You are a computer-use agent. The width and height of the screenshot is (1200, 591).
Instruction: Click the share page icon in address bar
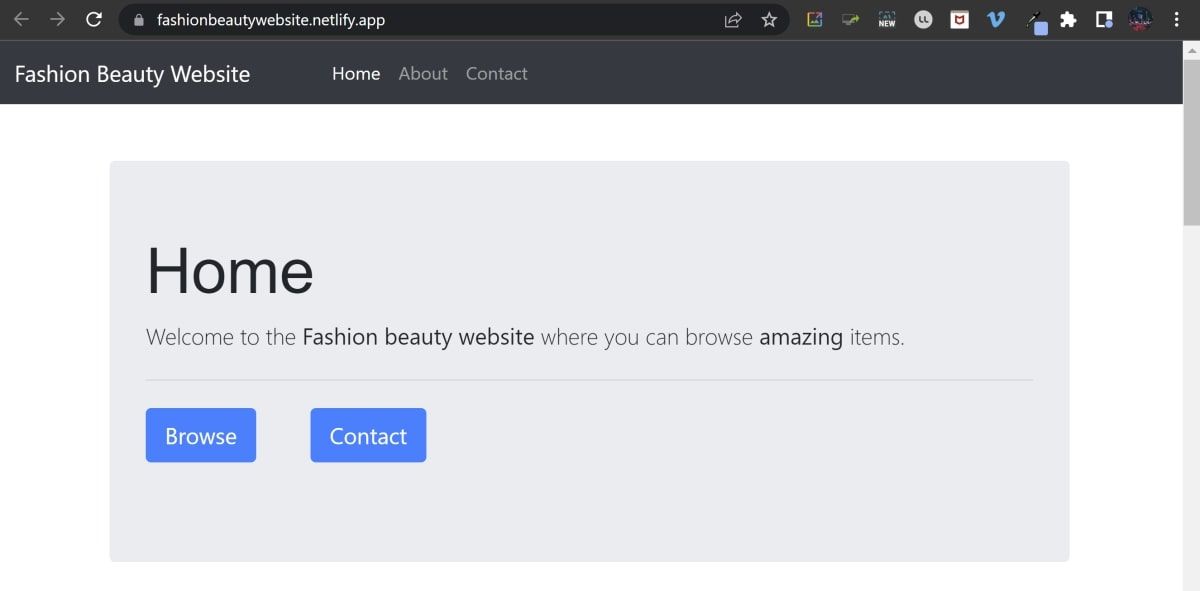pos(733,19)
